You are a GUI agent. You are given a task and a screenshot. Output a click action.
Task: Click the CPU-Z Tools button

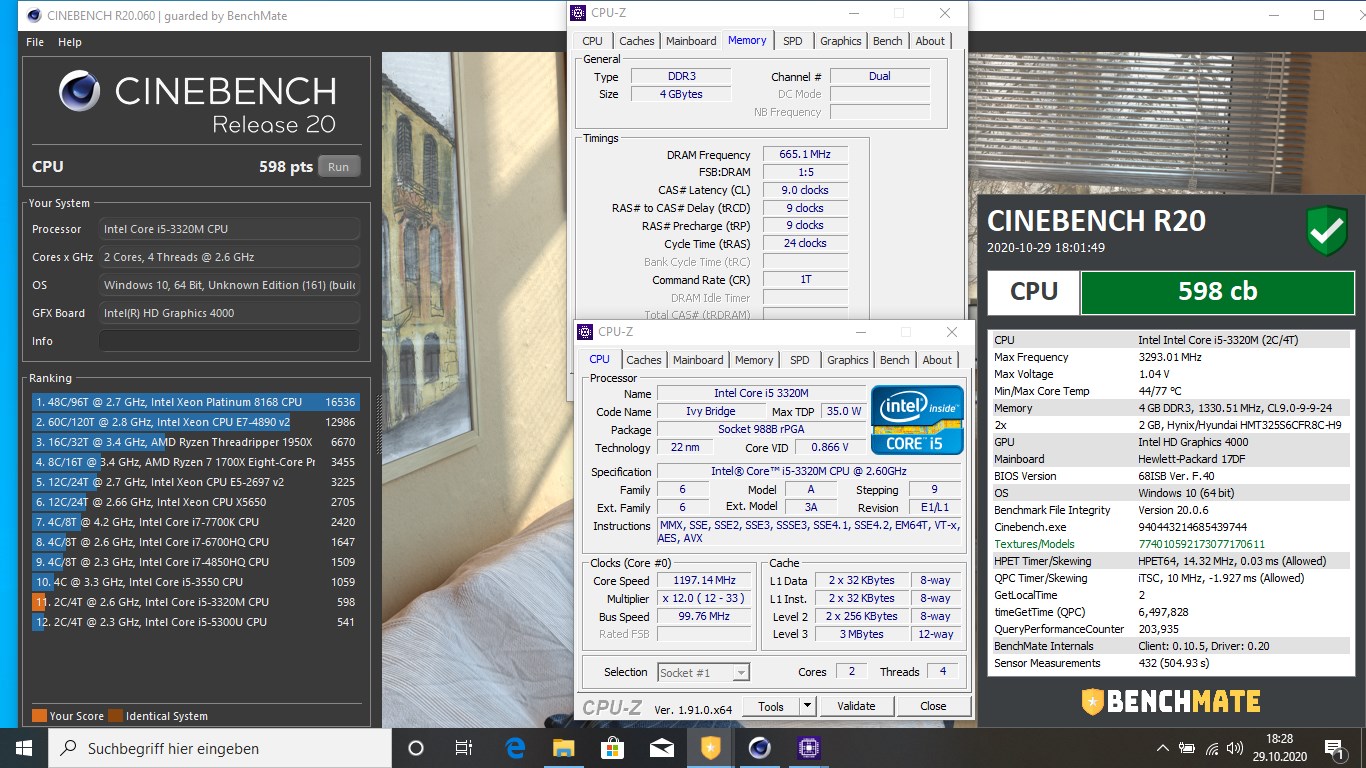click(771, 706)
